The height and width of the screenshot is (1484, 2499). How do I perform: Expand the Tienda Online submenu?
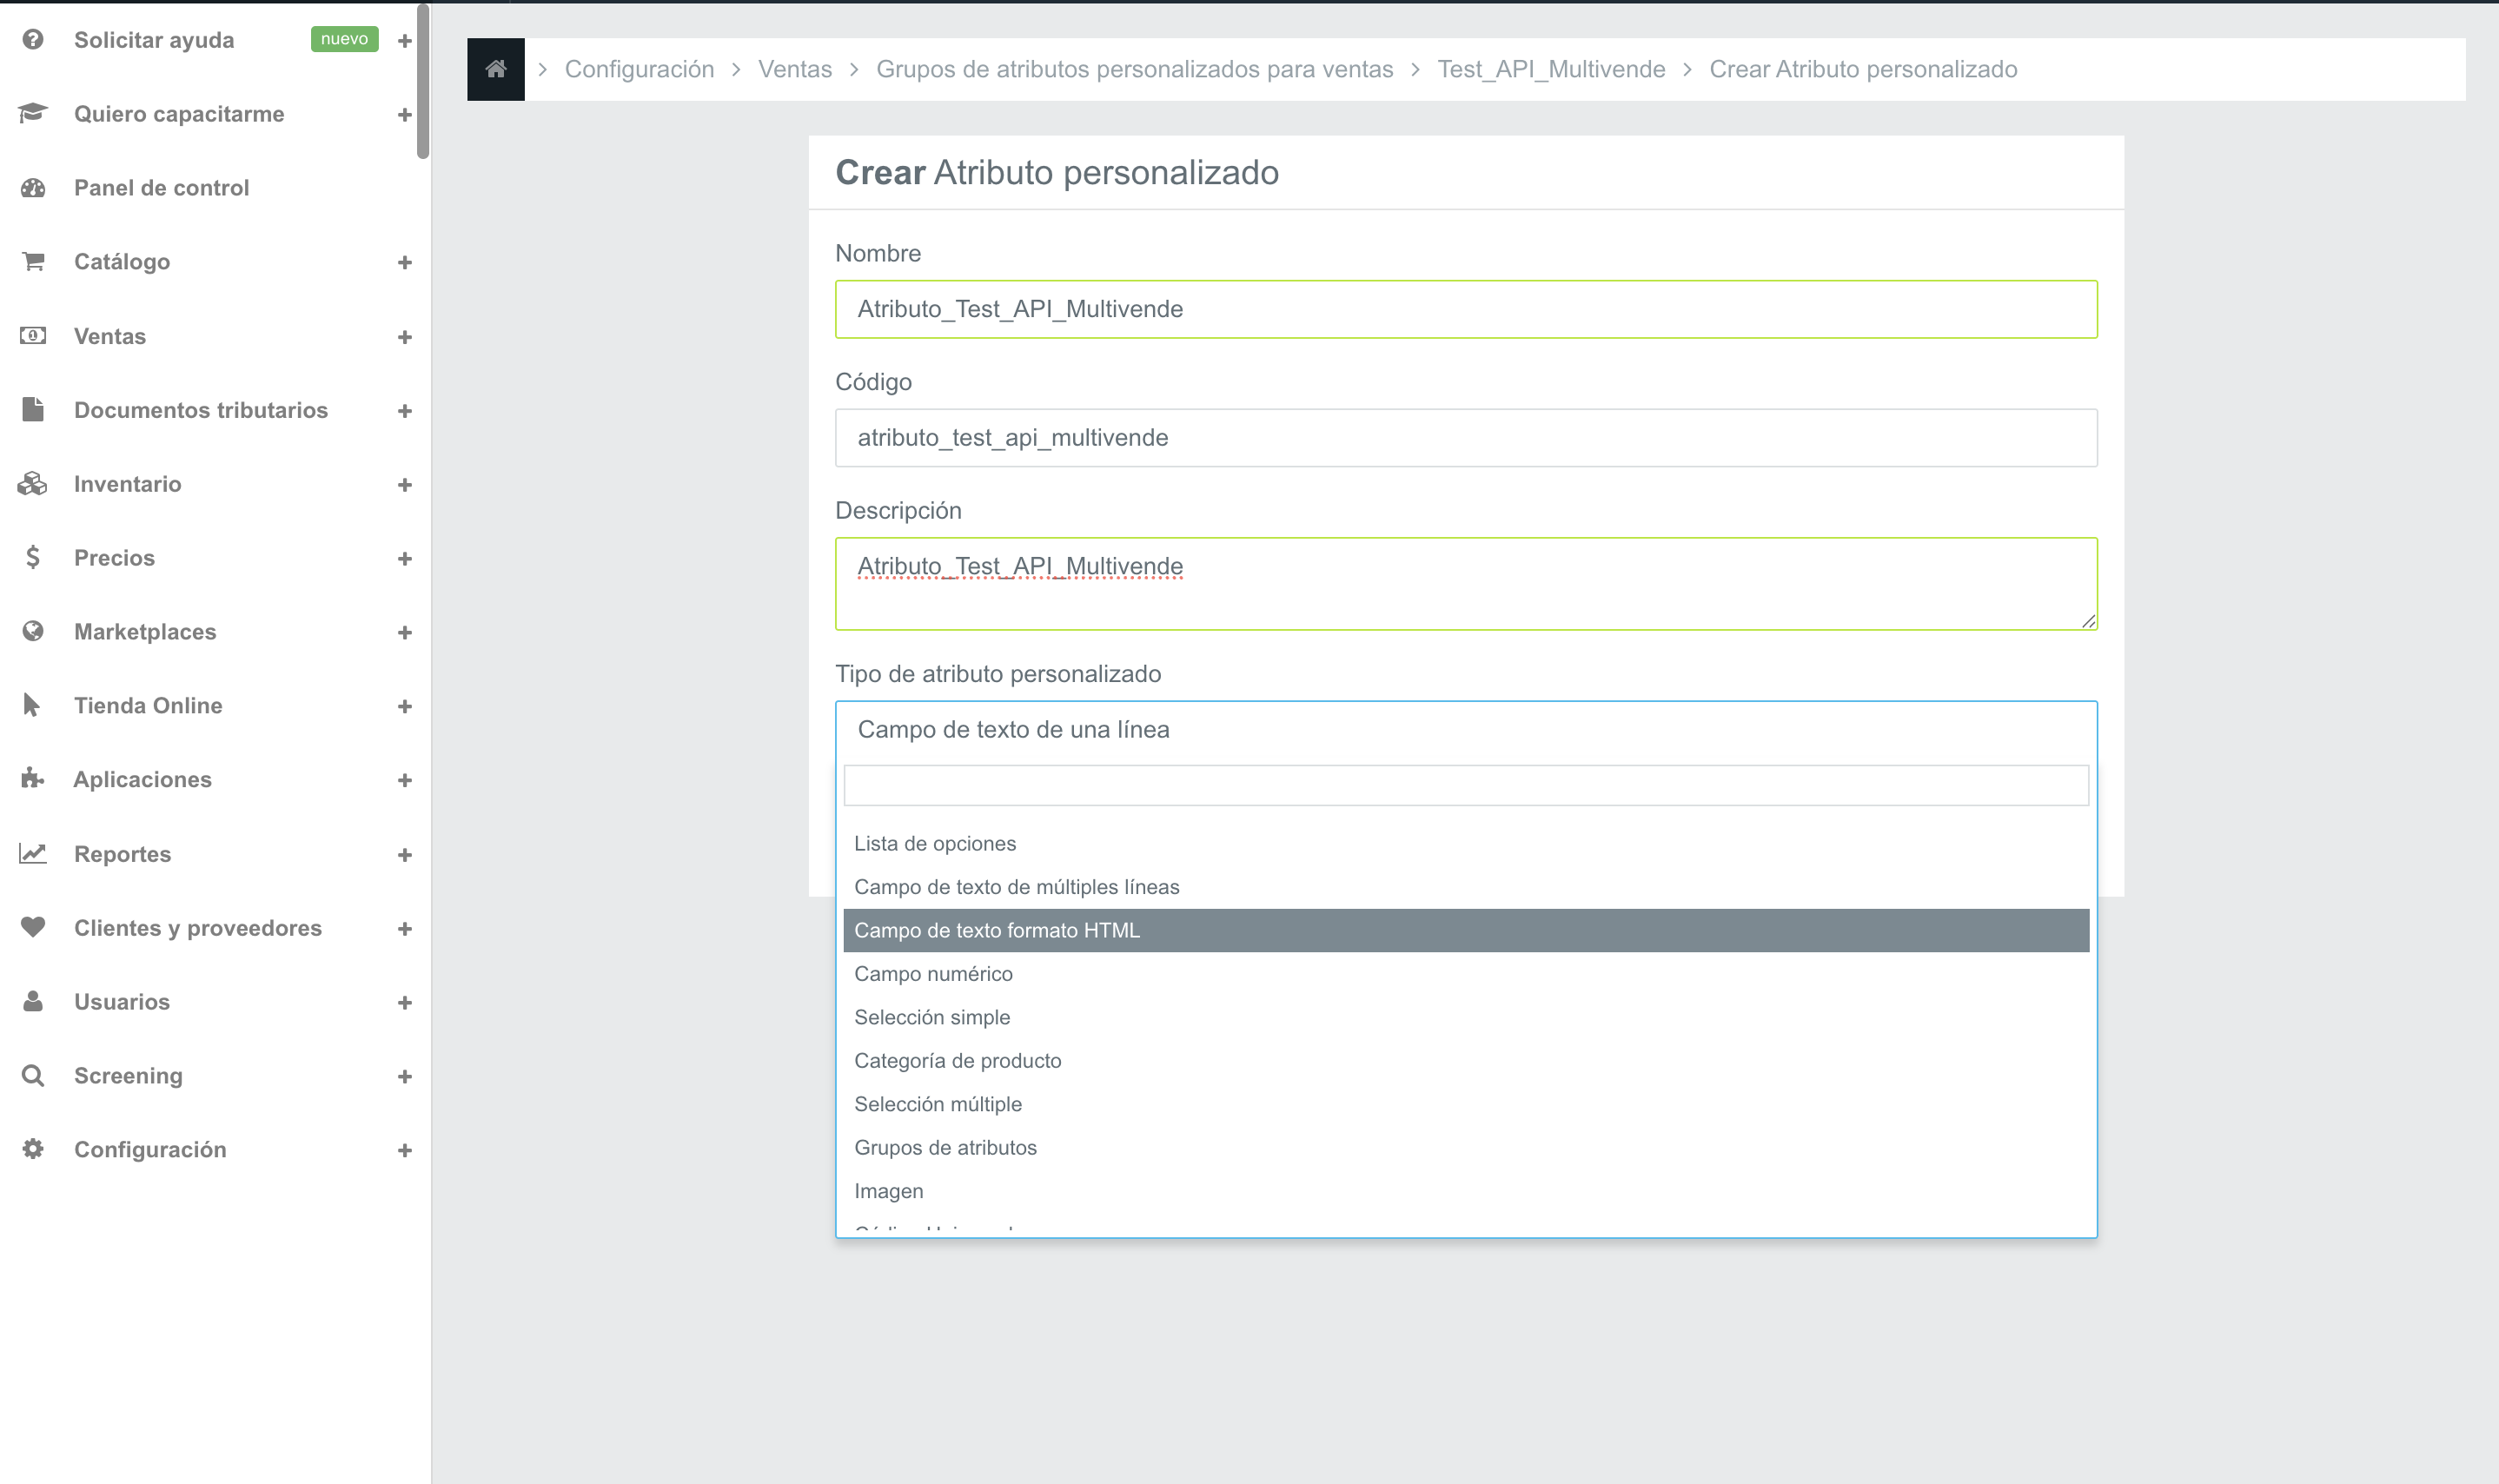404,706
